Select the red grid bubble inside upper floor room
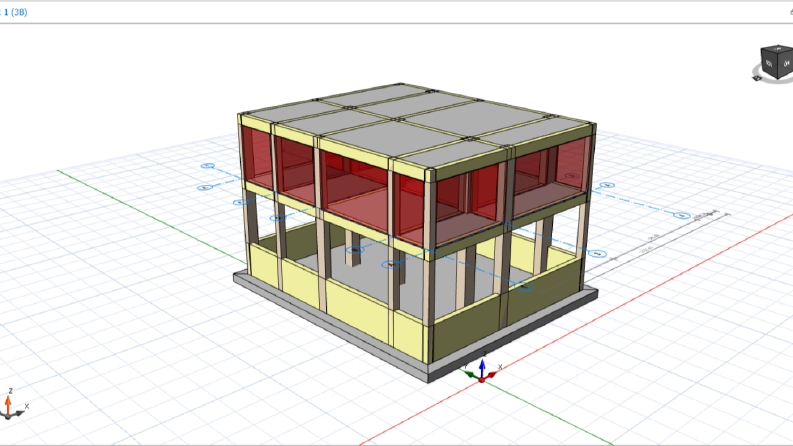Screen dimensions: 793x446 click(572, 176)
